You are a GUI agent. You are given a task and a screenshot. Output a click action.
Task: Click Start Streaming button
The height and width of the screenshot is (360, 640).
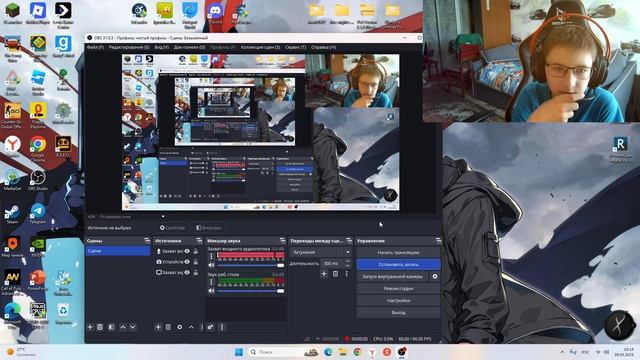click(x=398, y=253)
